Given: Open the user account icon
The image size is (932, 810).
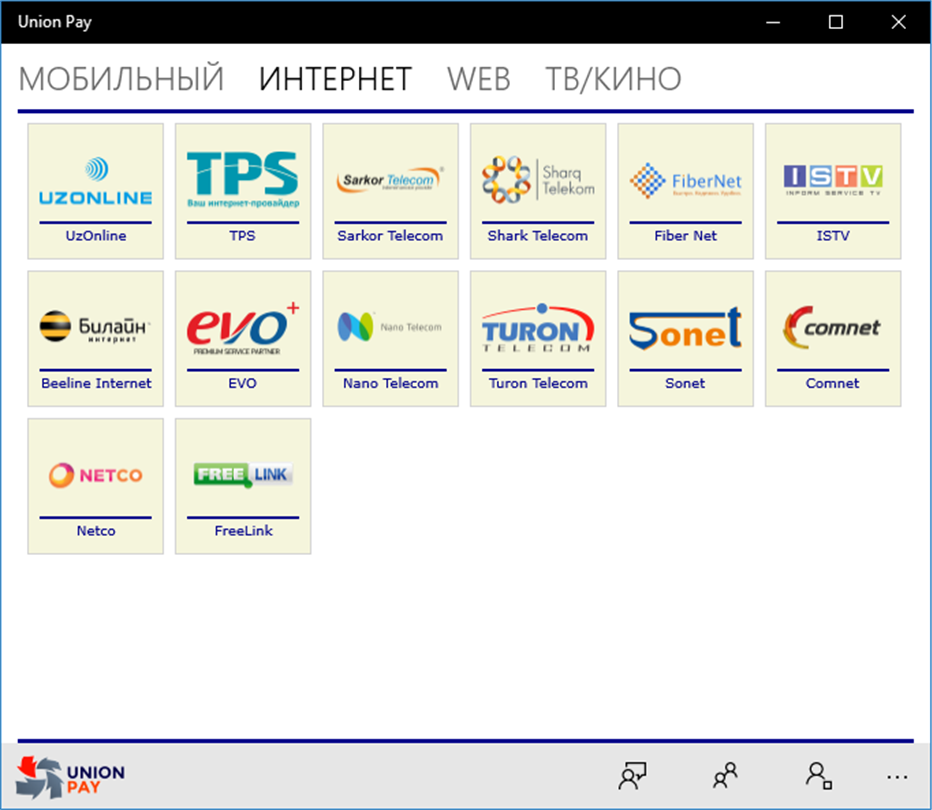Looking at the screenshot, I should point(819,776).
